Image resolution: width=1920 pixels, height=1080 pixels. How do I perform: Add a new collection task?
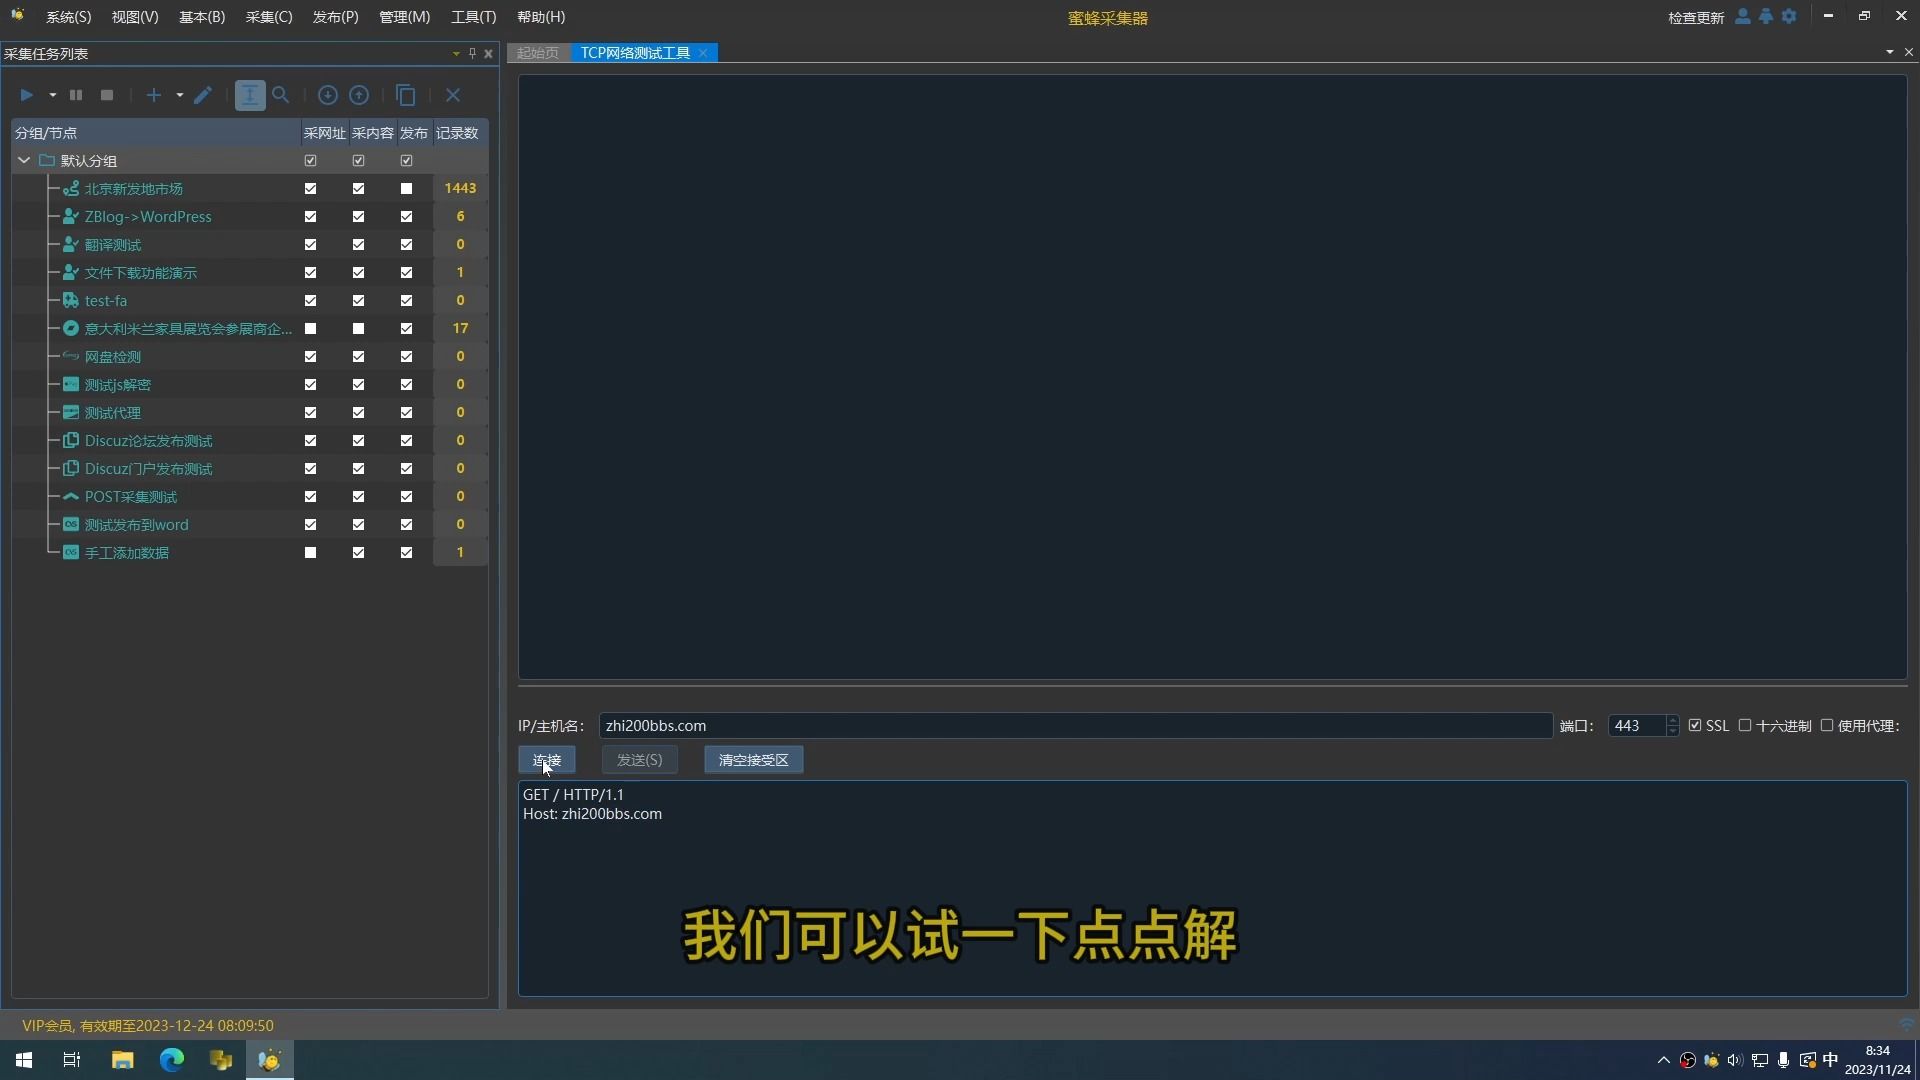153,95
